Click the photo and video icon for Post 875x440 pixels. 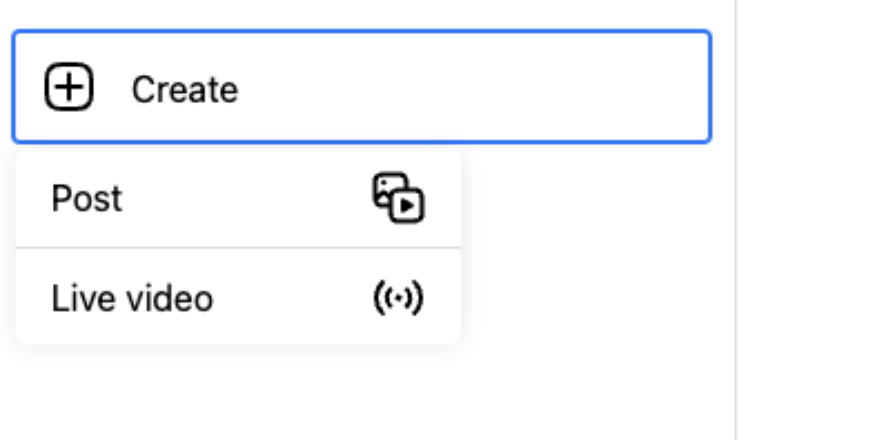coord(398,197)
